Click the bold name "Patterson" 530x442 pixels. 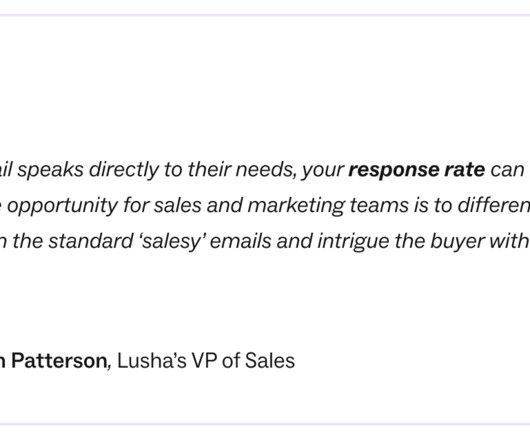point(59,361)
